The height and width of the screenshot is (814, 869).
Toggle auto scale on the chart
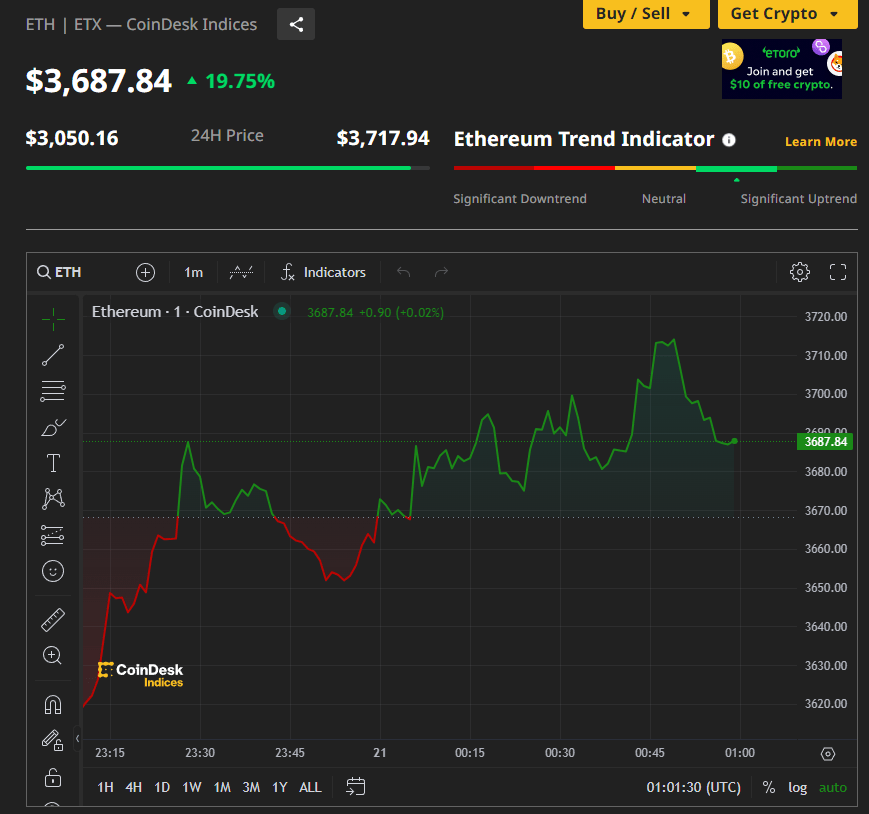[x=832, y=787]
